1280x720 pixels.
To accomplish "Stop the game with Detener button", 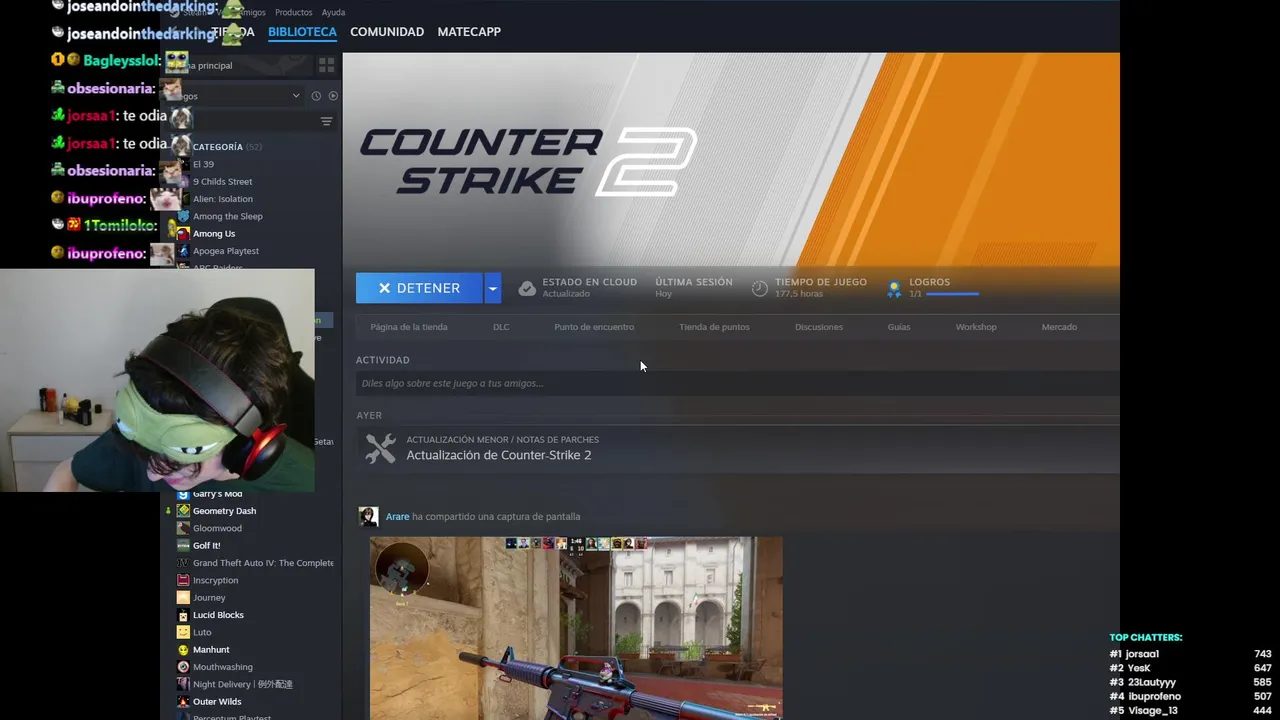I will [x=419, y=288].
